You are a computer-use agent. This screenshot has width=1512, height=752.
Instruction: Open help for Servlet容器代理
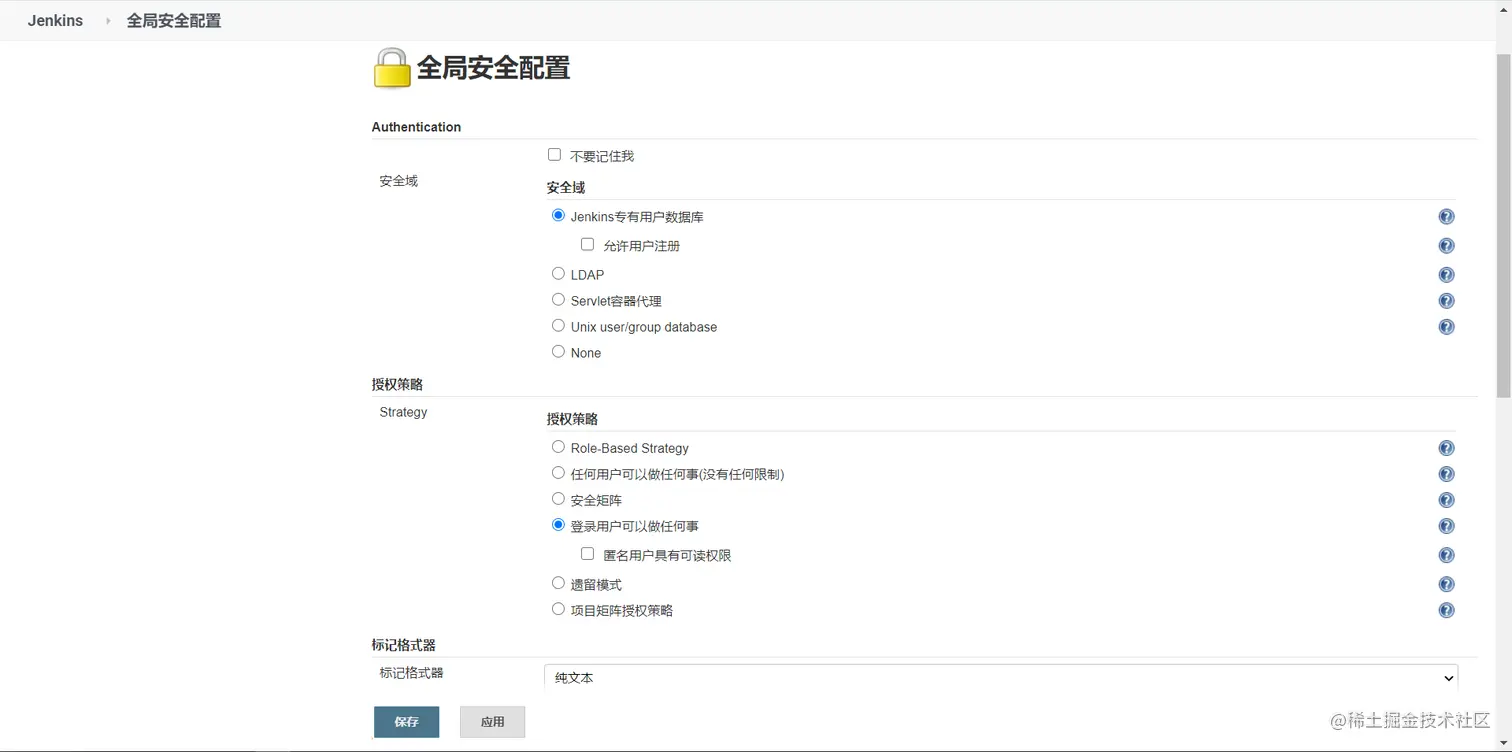(x=1446, y=301)
